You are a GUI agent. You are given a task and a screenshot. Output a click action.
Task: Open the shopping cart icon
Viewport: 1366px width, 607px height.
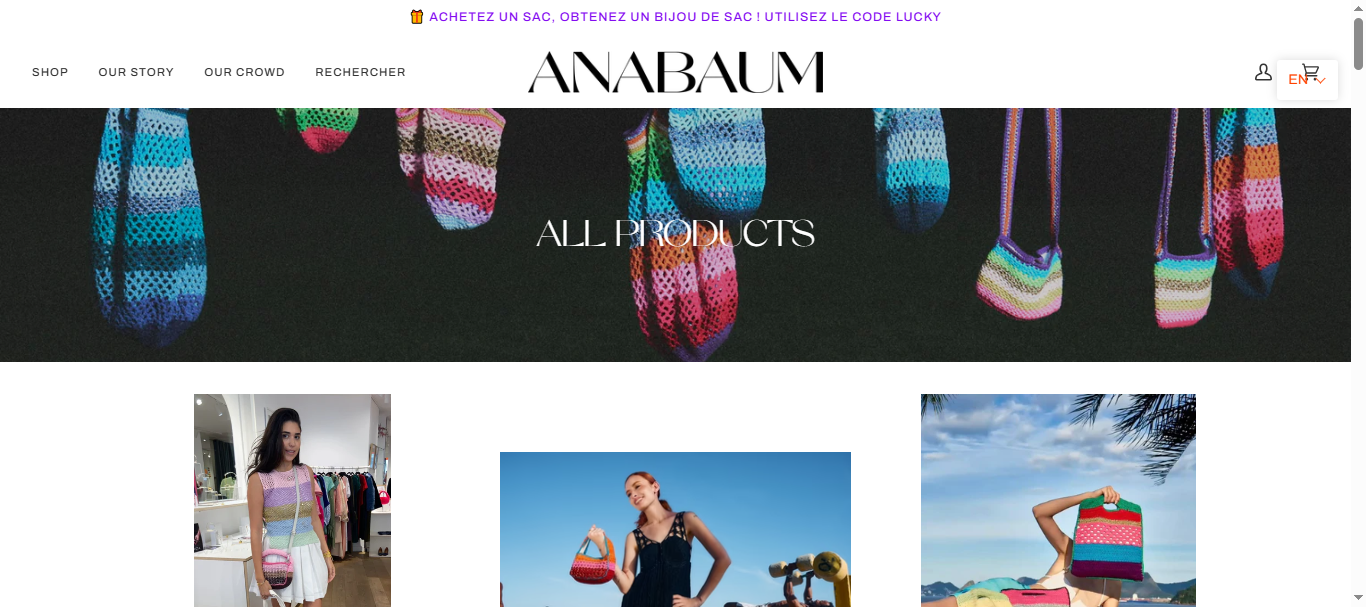tap(1310, 71)
